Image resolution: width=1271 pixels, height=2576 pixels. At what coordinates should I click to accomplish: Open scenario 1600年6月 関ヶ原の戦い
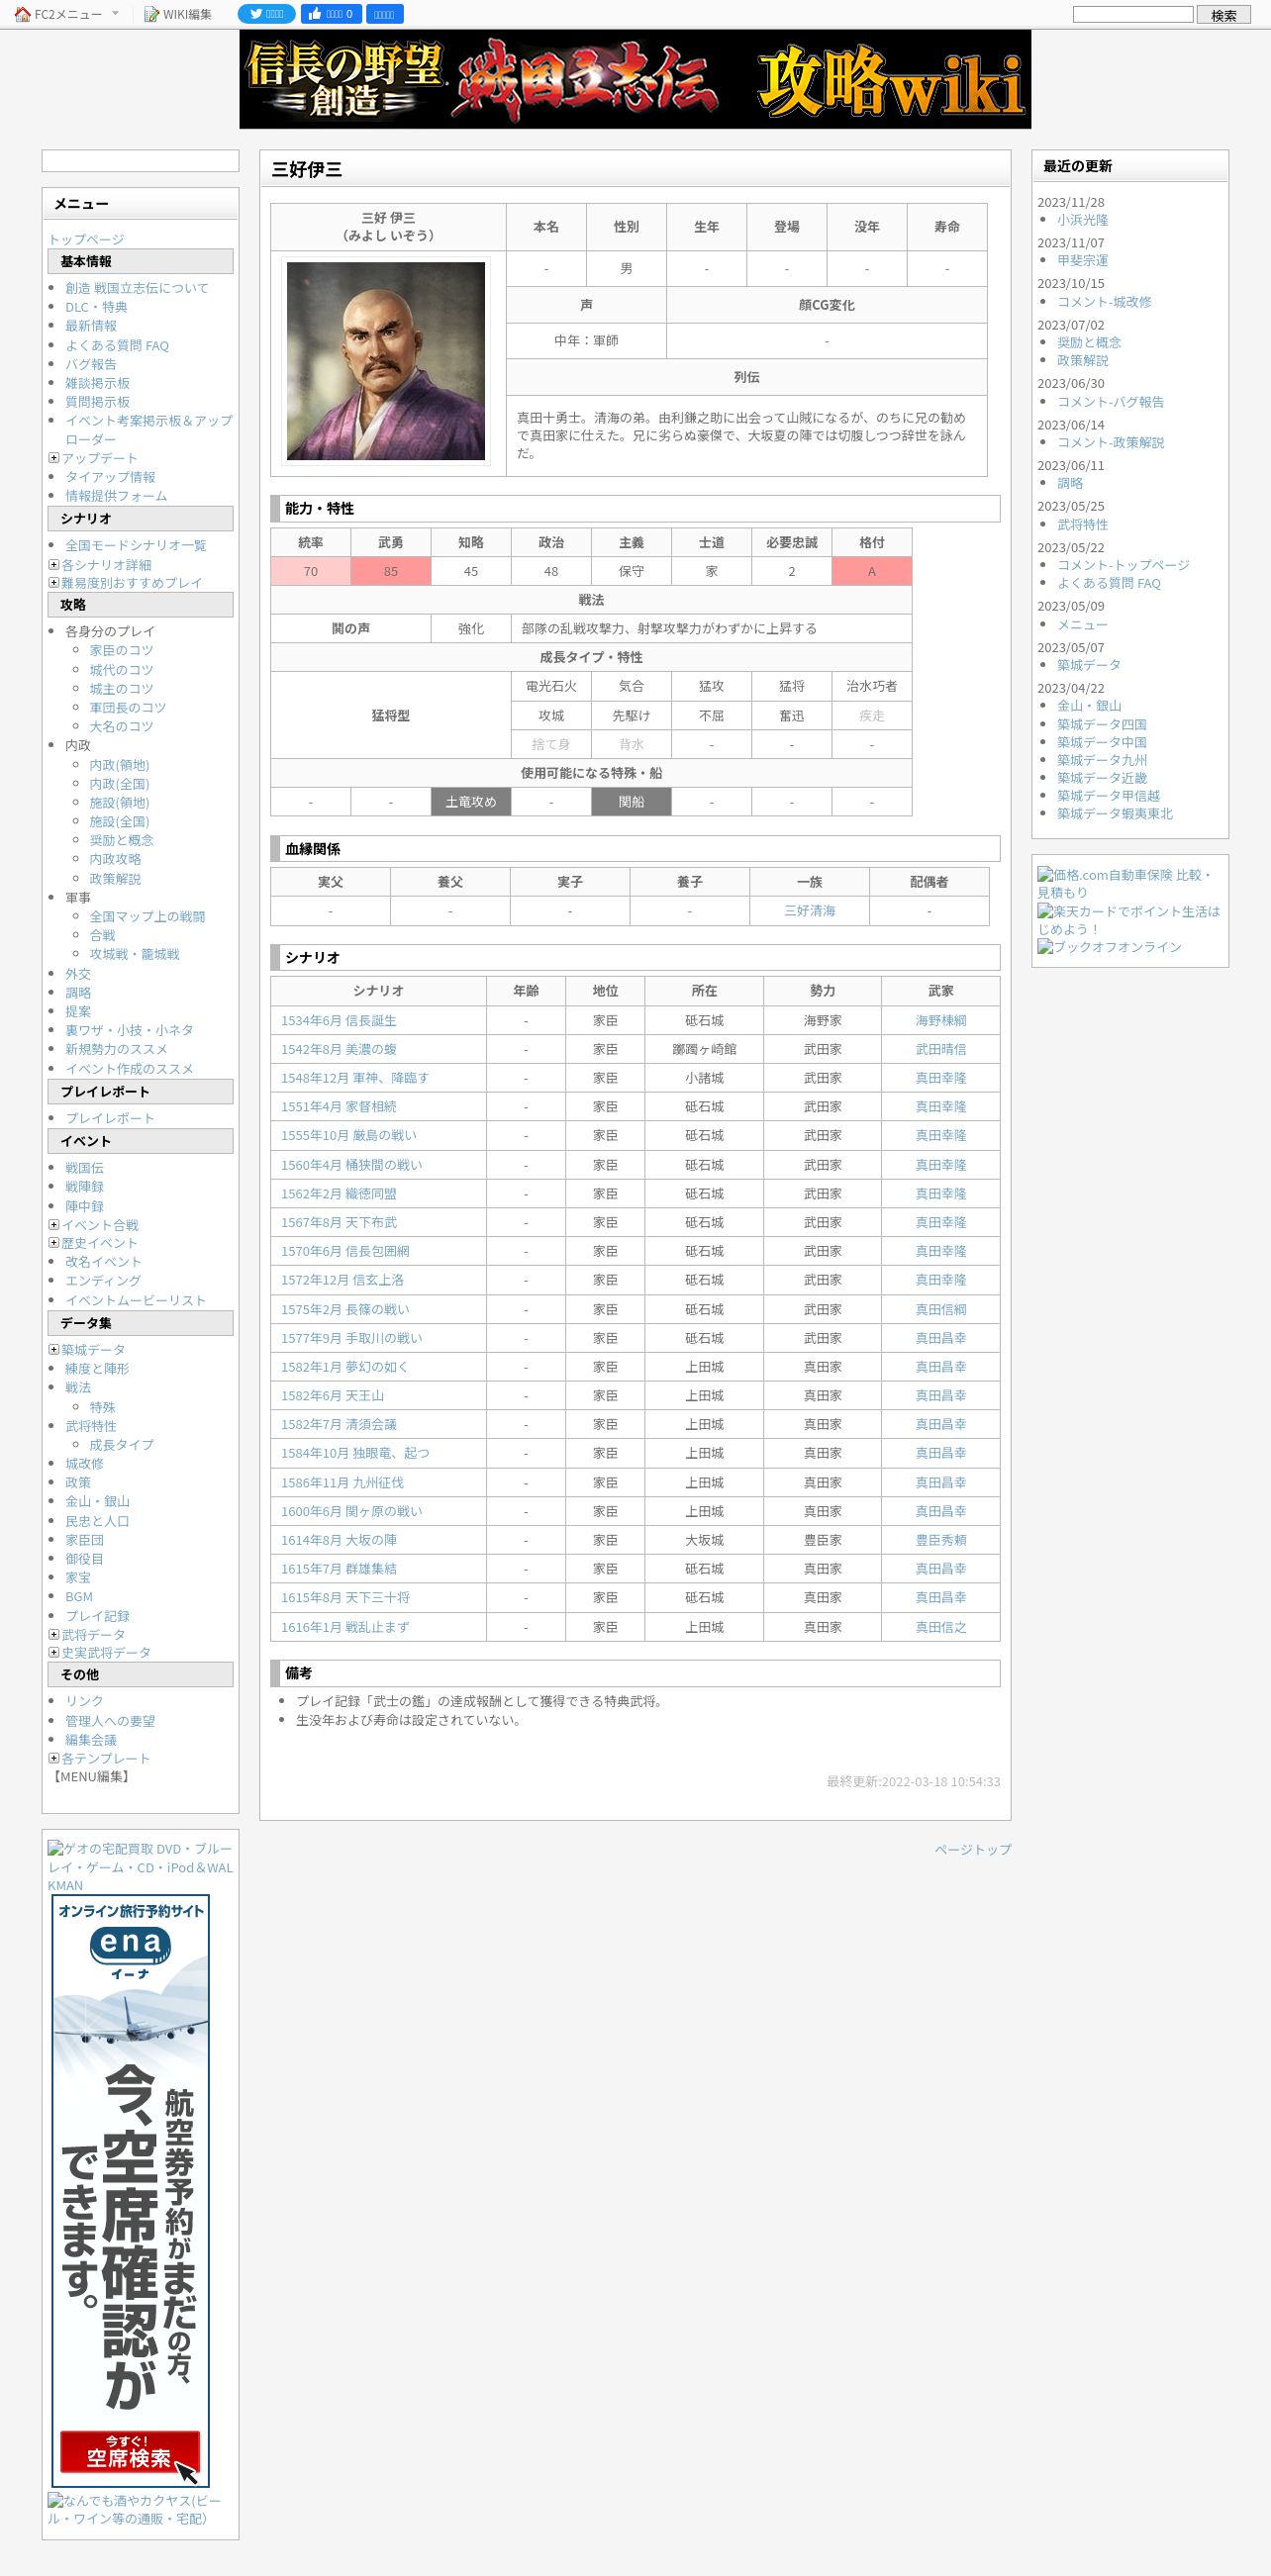(x=351, y=1512)
